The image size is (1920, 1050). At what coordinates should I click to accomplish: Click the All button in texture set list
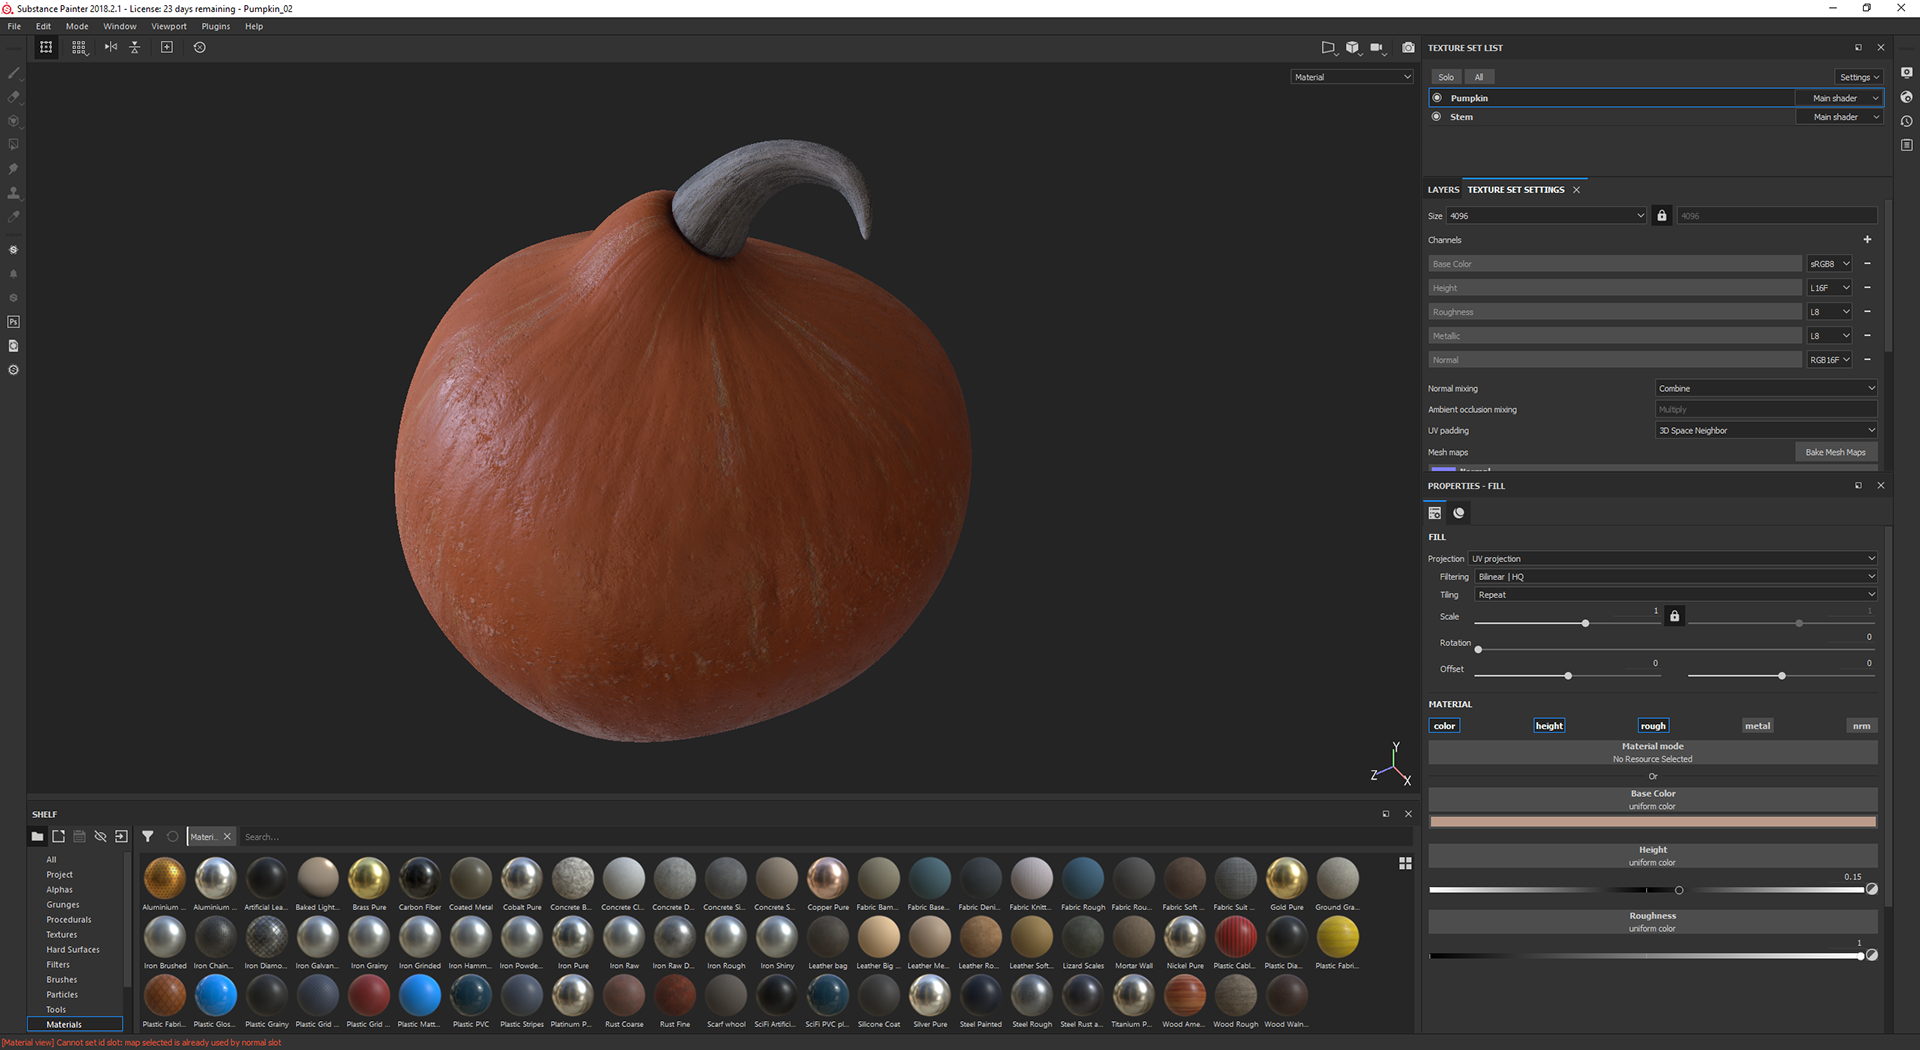[x=1479, y=77]
